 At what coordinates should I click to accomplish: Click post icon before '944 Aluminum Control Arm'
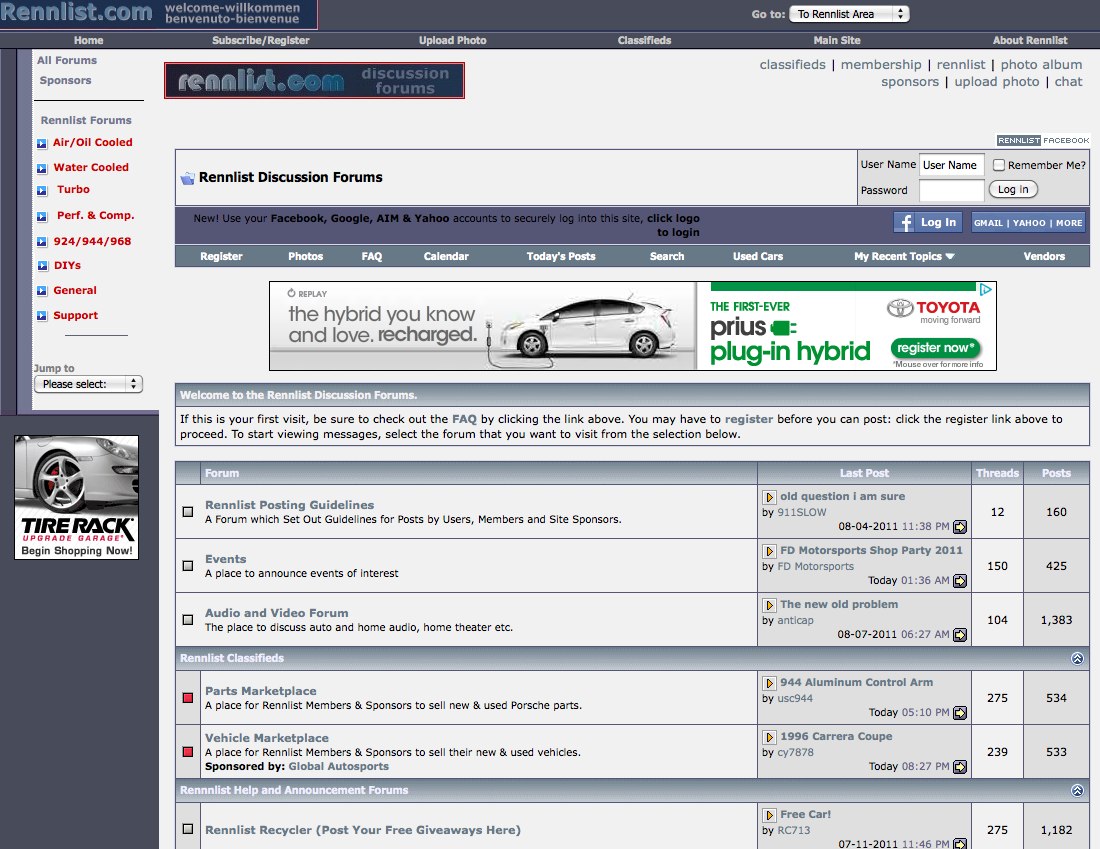[769, 683]
